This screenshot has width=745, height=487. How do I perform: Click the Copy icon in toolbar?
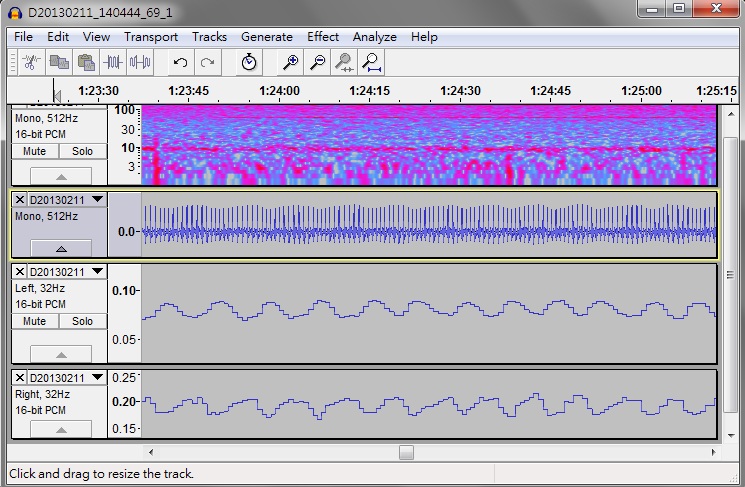pos(59,62)
